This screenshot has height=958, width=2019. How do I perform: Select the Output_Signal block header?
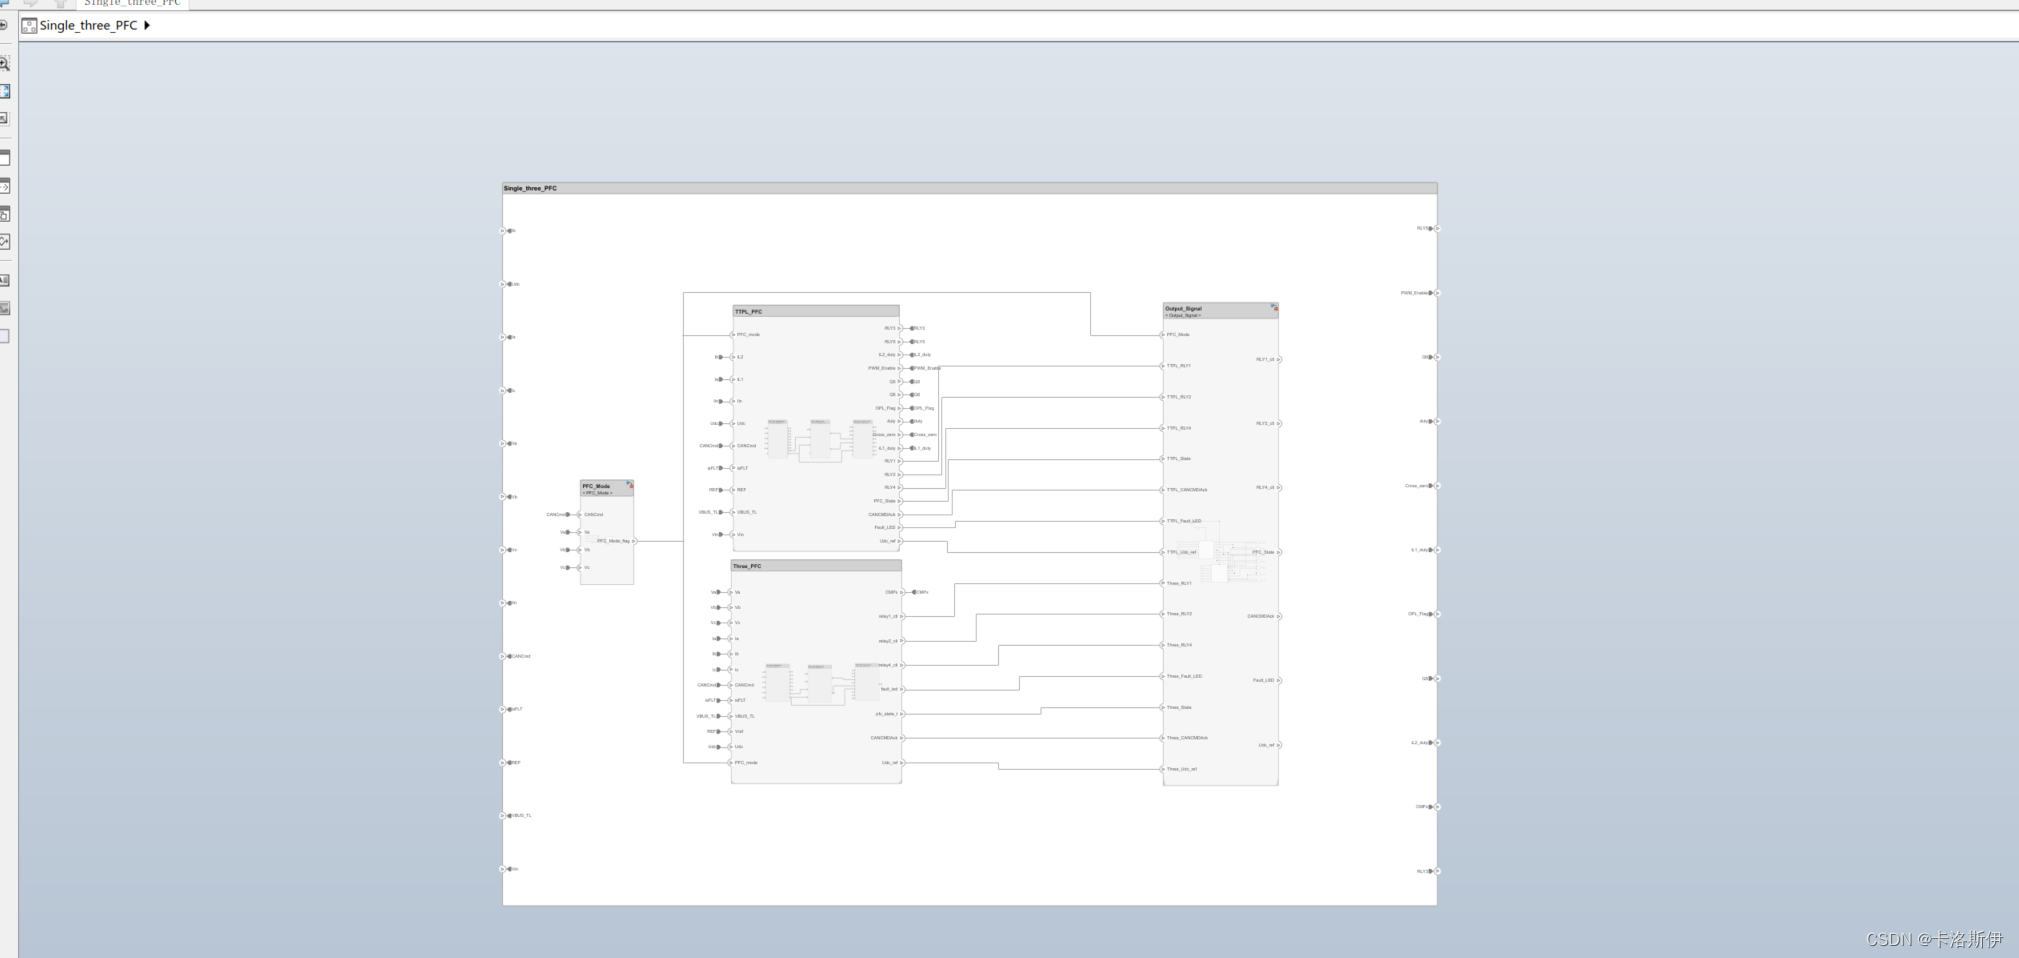pyautogui.click(x=1220, y=311)
